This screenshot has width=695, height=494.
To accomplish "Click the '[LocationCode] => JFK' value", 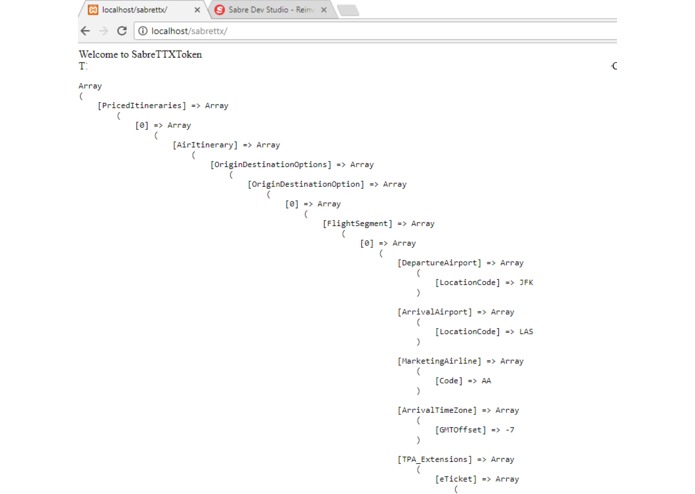I will pos(484,283).
